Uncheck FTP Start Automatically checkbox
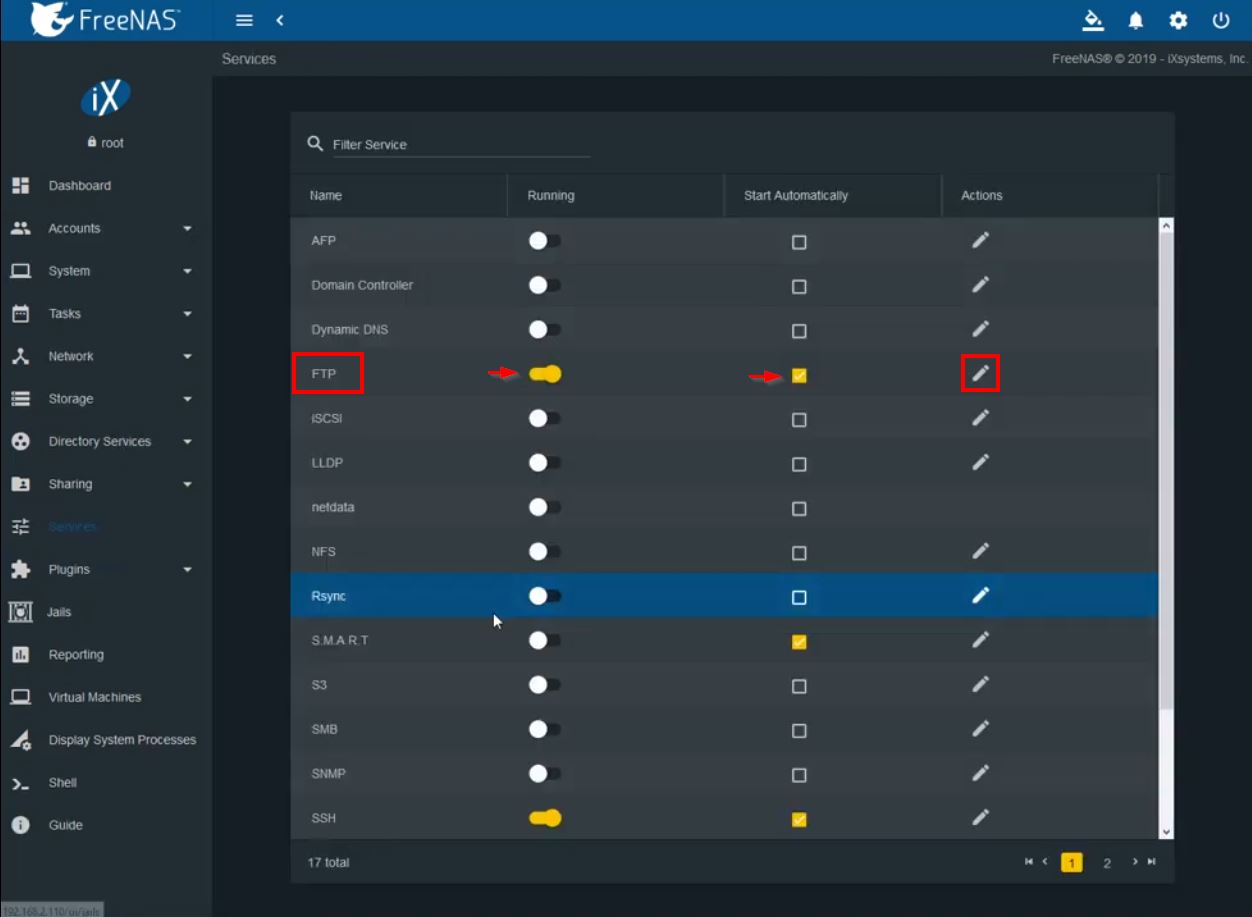Viewport: 1252px width, 917px height. tap(799, 376)
